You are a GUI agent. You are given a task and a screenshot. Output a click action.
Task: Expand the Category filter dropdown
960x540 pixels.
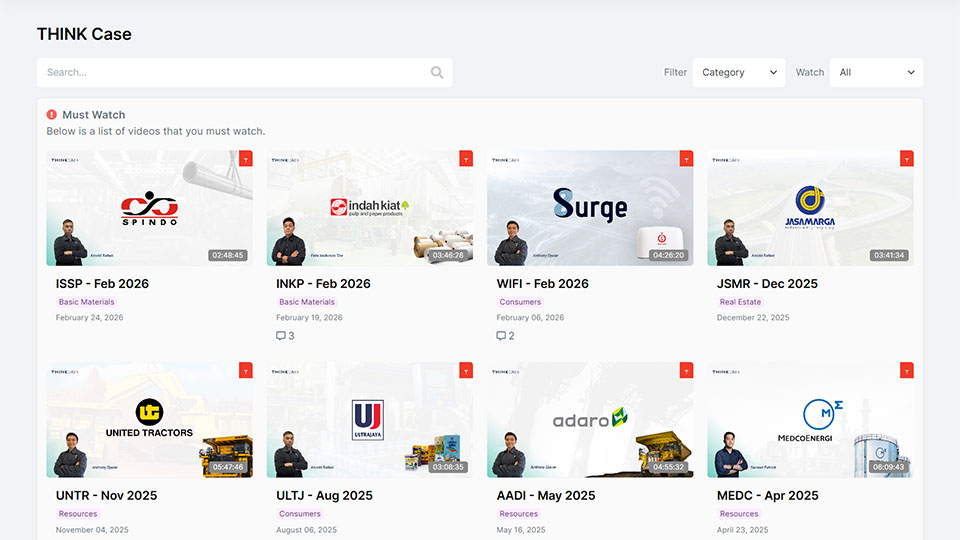738,72
